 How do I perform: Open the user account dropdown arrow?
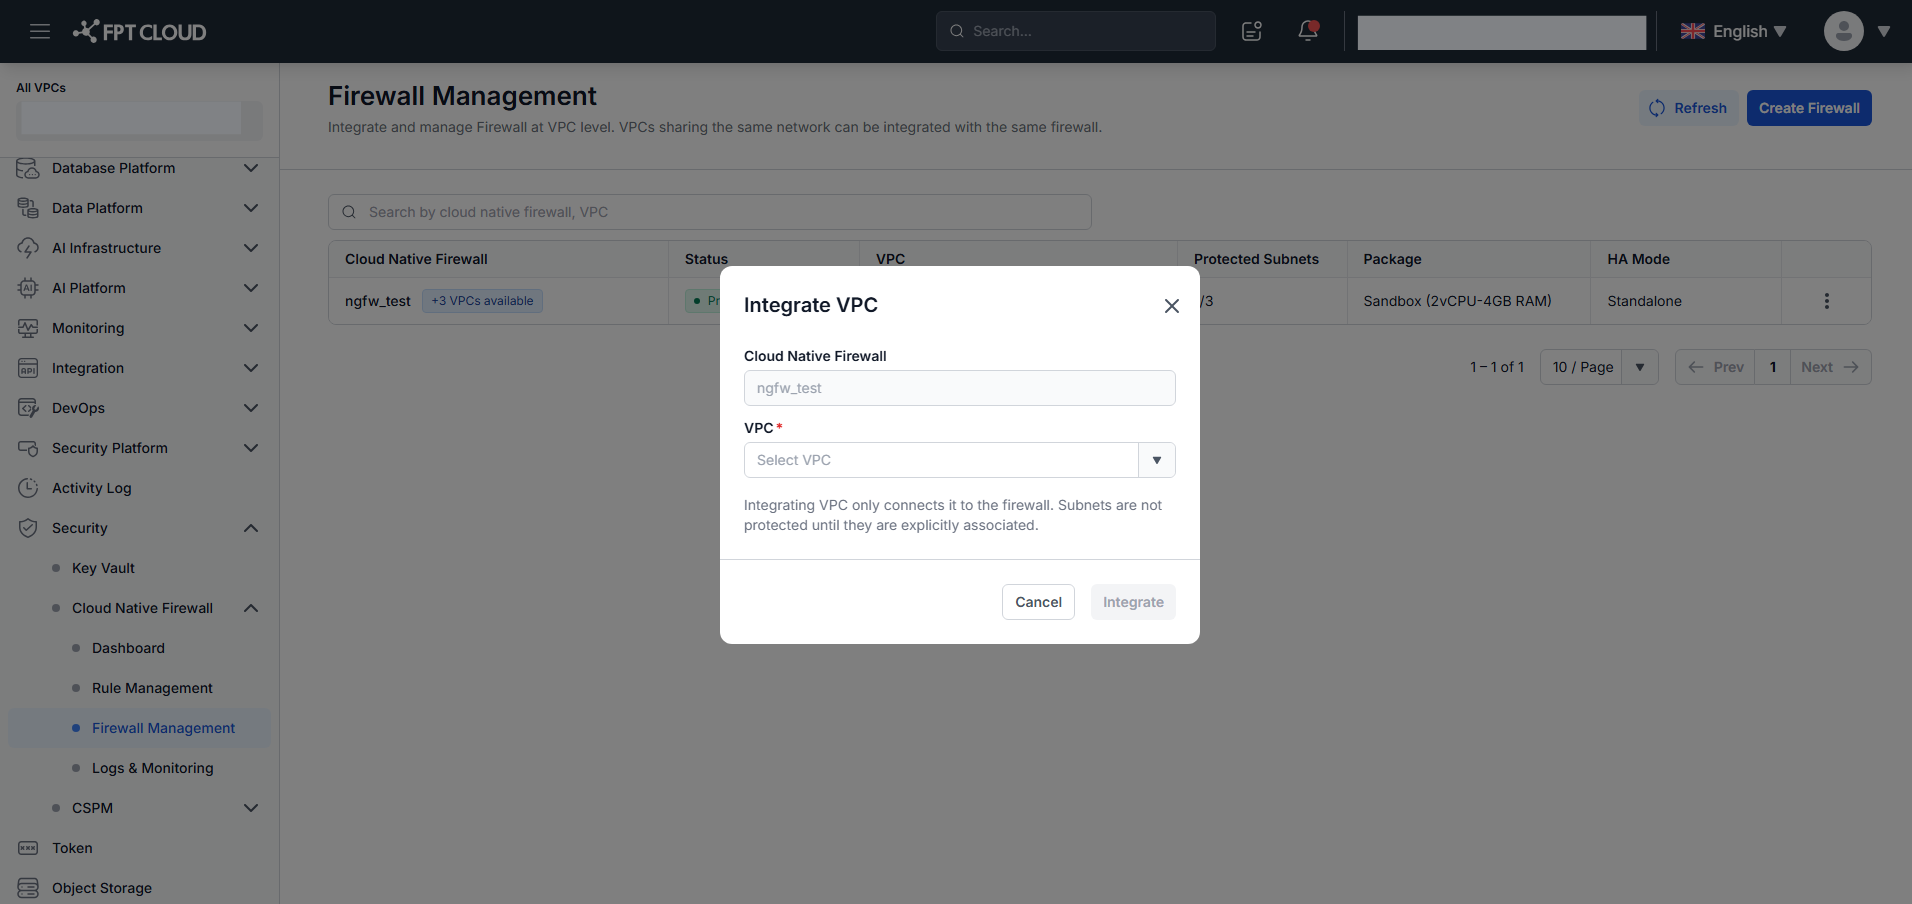(1884, 31)
